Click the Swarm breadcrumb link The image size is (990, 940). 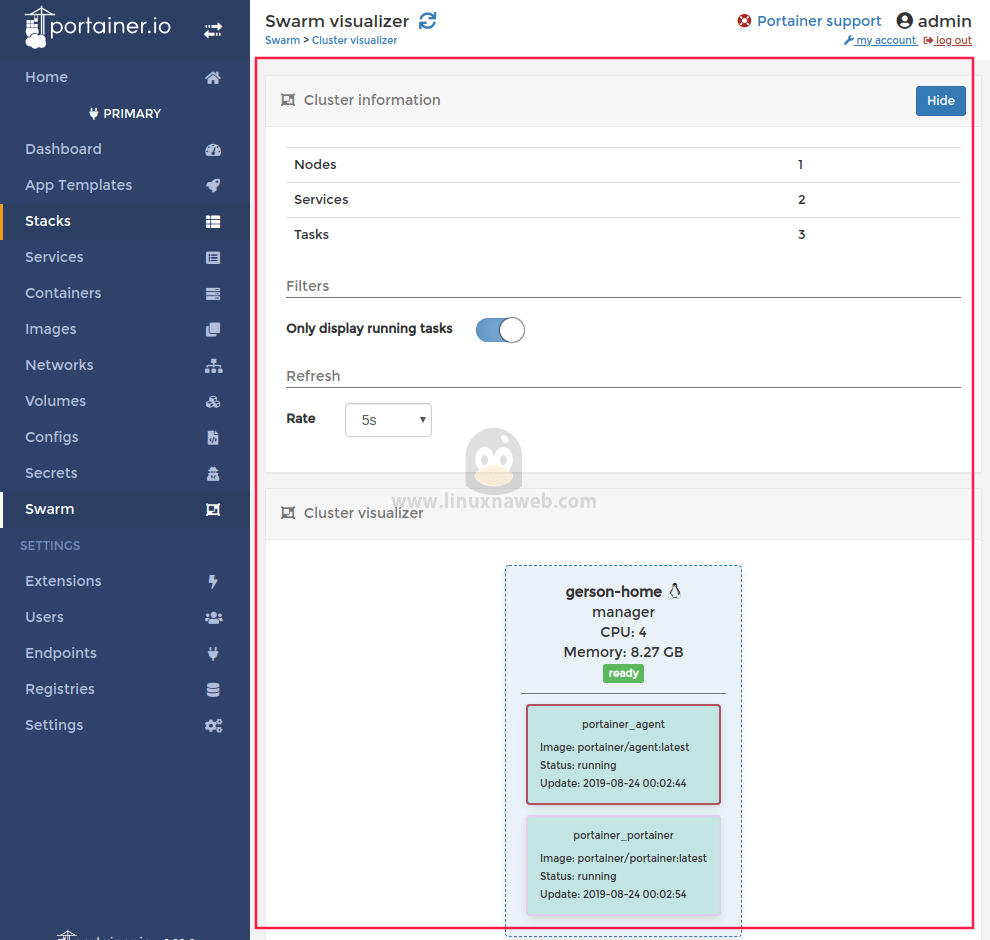coord(282,40)
